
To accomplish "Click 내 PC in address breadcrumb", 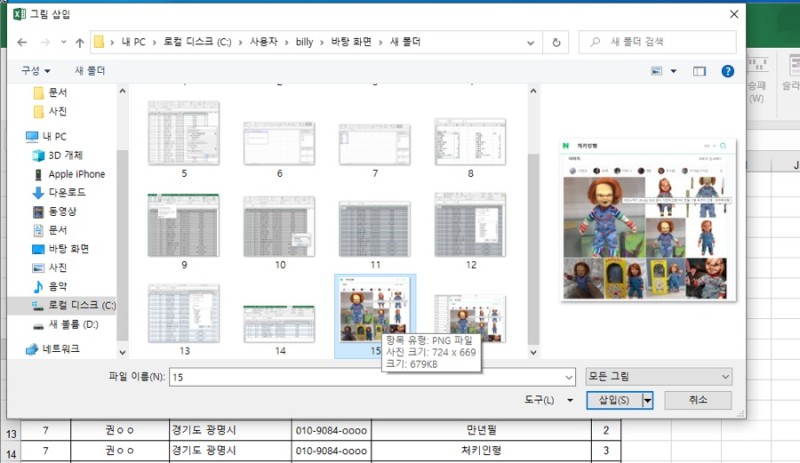I will [133, 42].
